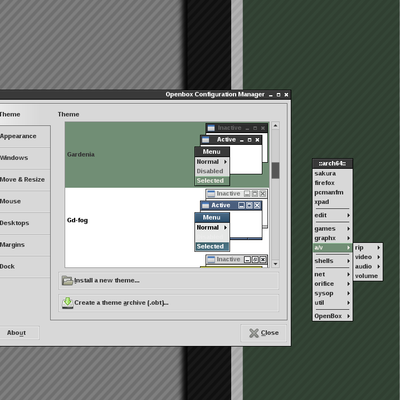This screenshot has height=400, width=400.
Task: Open the Mouse tab
Action: 25,201
